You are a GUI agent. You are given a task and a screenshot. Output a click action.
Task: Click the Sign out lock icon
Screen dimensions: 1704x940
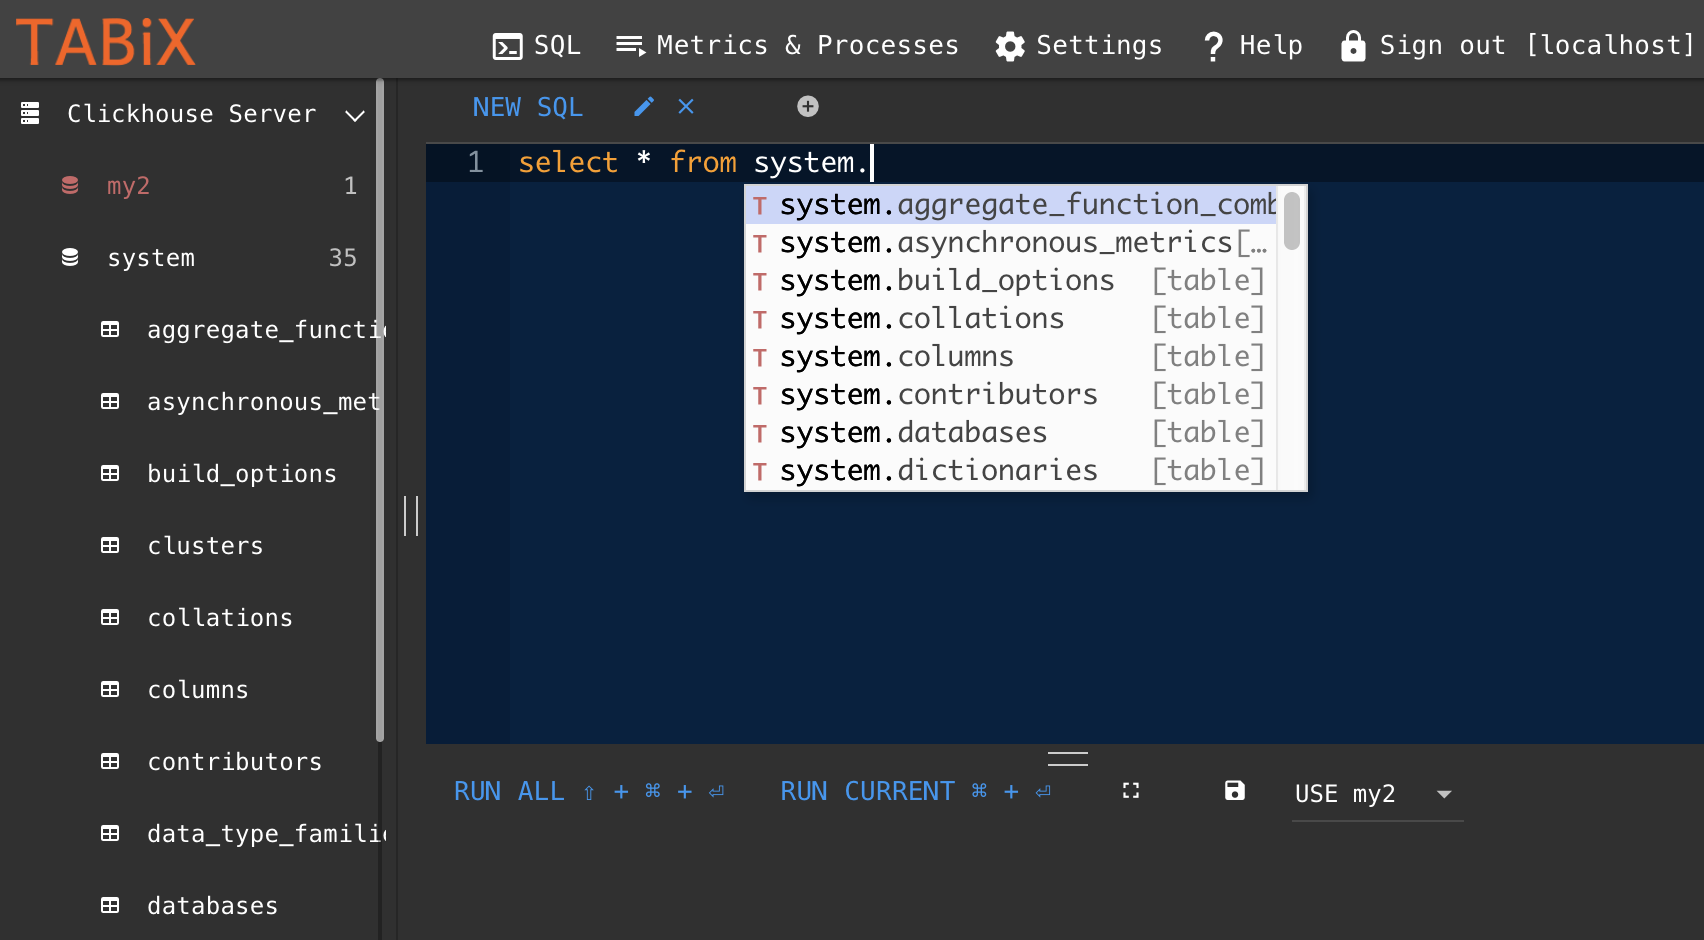pyautogui.click(x=1353, y=46)
